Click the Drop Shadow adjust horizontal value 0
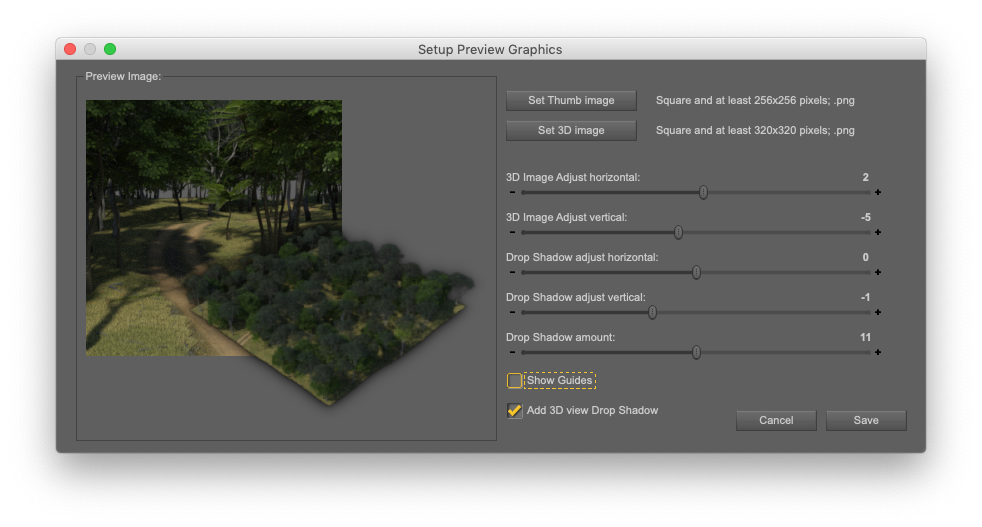Viewport: 982px width, 527px height. pos(866,258)
